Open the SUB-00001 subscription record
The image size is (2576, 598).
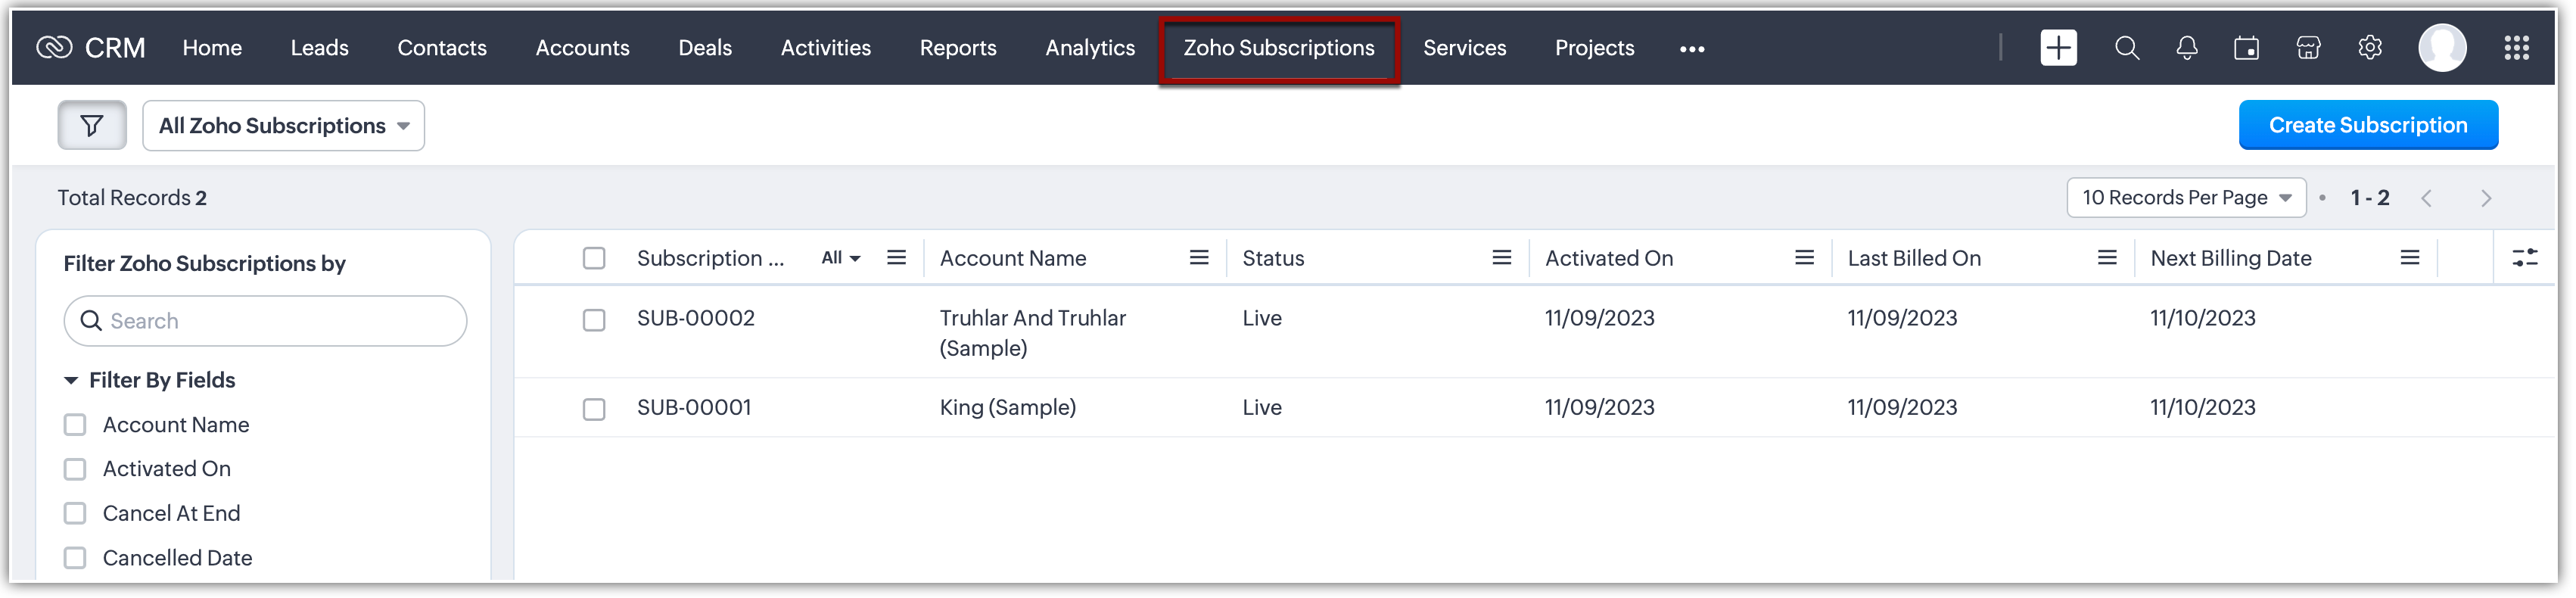click(694, 408)
